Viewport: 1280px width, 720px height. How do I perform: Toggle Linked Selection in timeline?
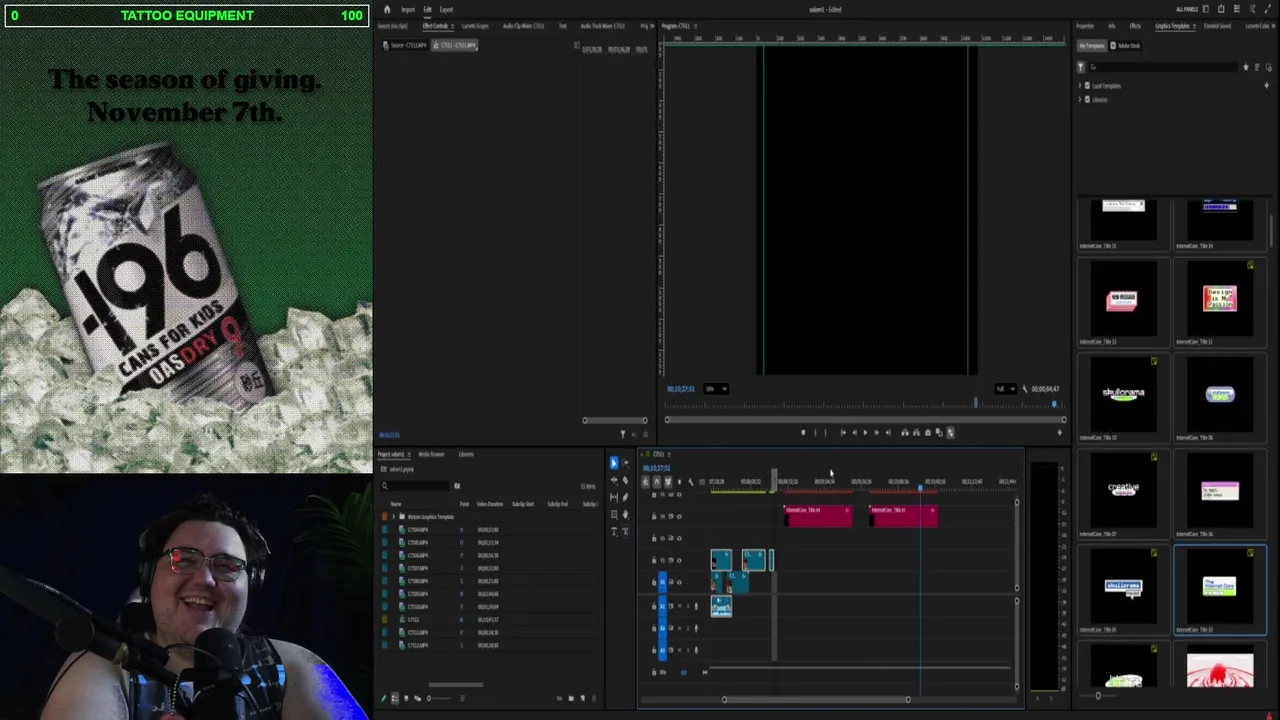(668, 482)
